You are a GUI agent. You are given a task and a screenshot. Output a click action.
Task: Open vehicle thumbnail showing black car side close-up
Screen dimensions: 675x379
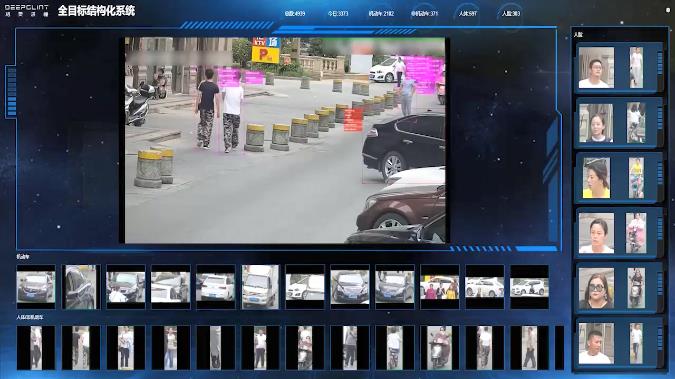point(81,287)
